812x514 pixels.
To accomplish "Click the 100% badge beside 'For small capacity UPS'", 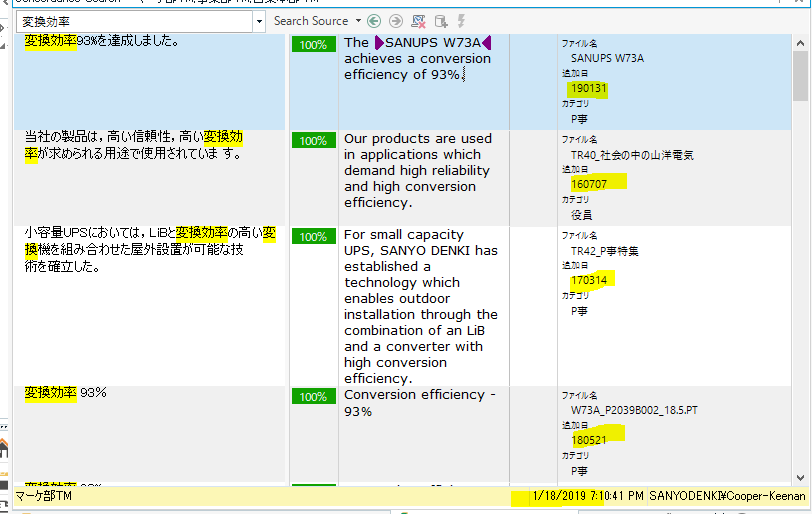I will [313, 237].
